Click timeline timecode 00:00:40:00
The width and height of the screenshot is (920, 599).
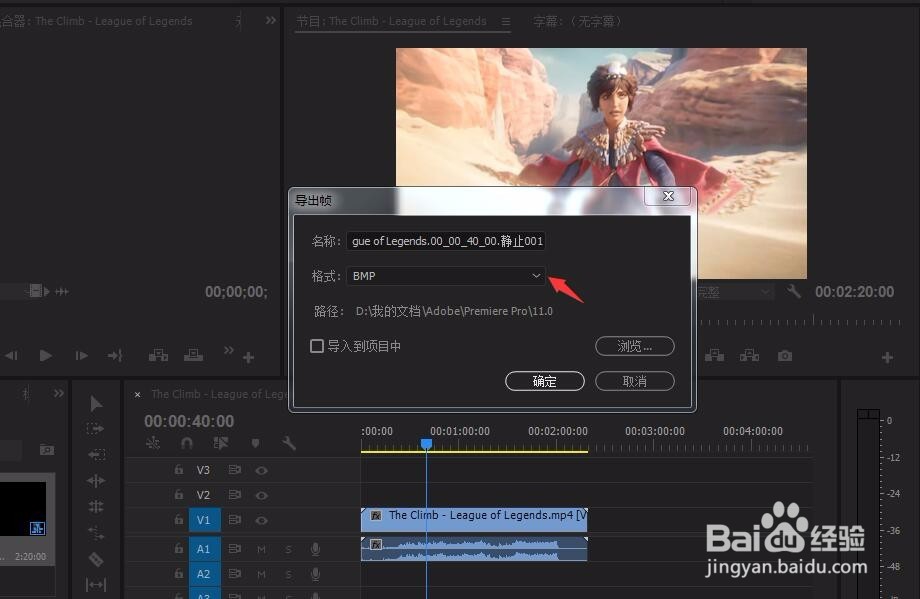(x=189, y=421)
